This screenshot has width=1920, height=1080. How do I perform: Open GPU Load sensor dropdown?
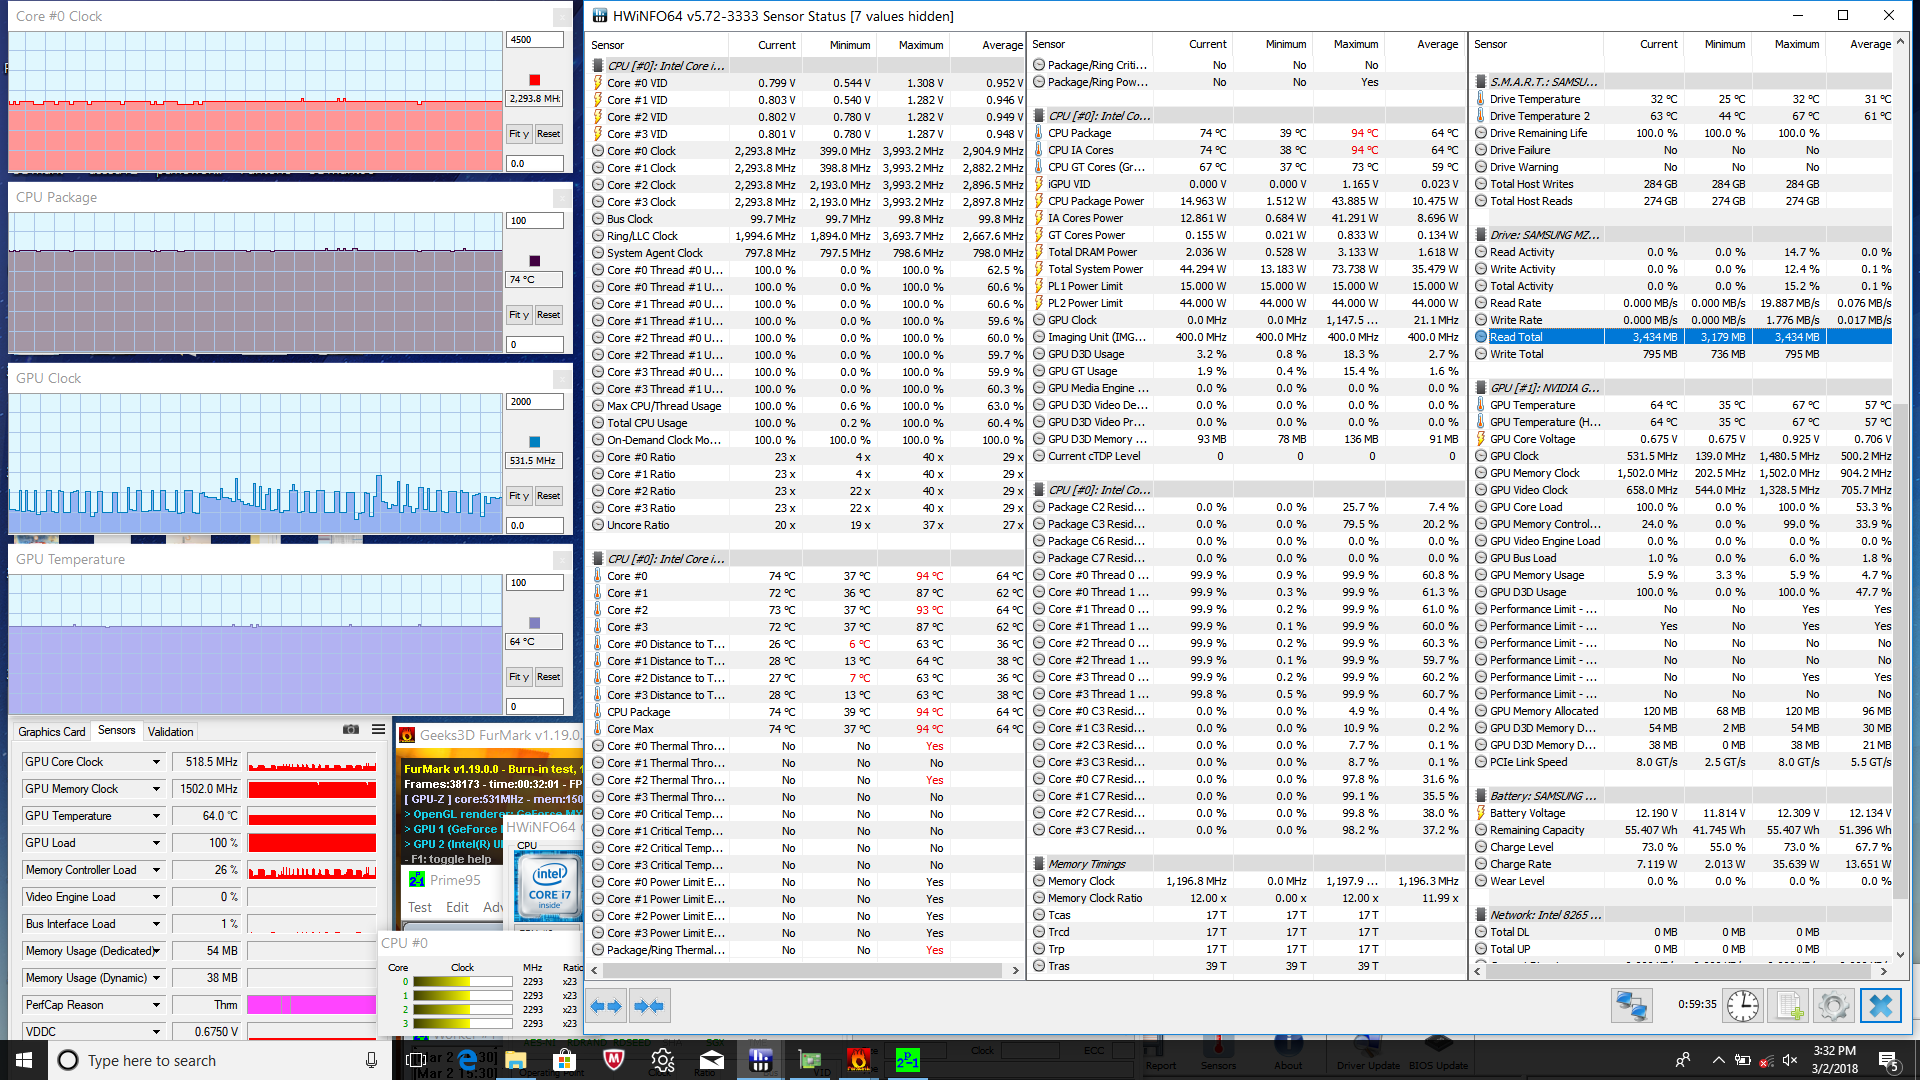[x=157, y=843]
